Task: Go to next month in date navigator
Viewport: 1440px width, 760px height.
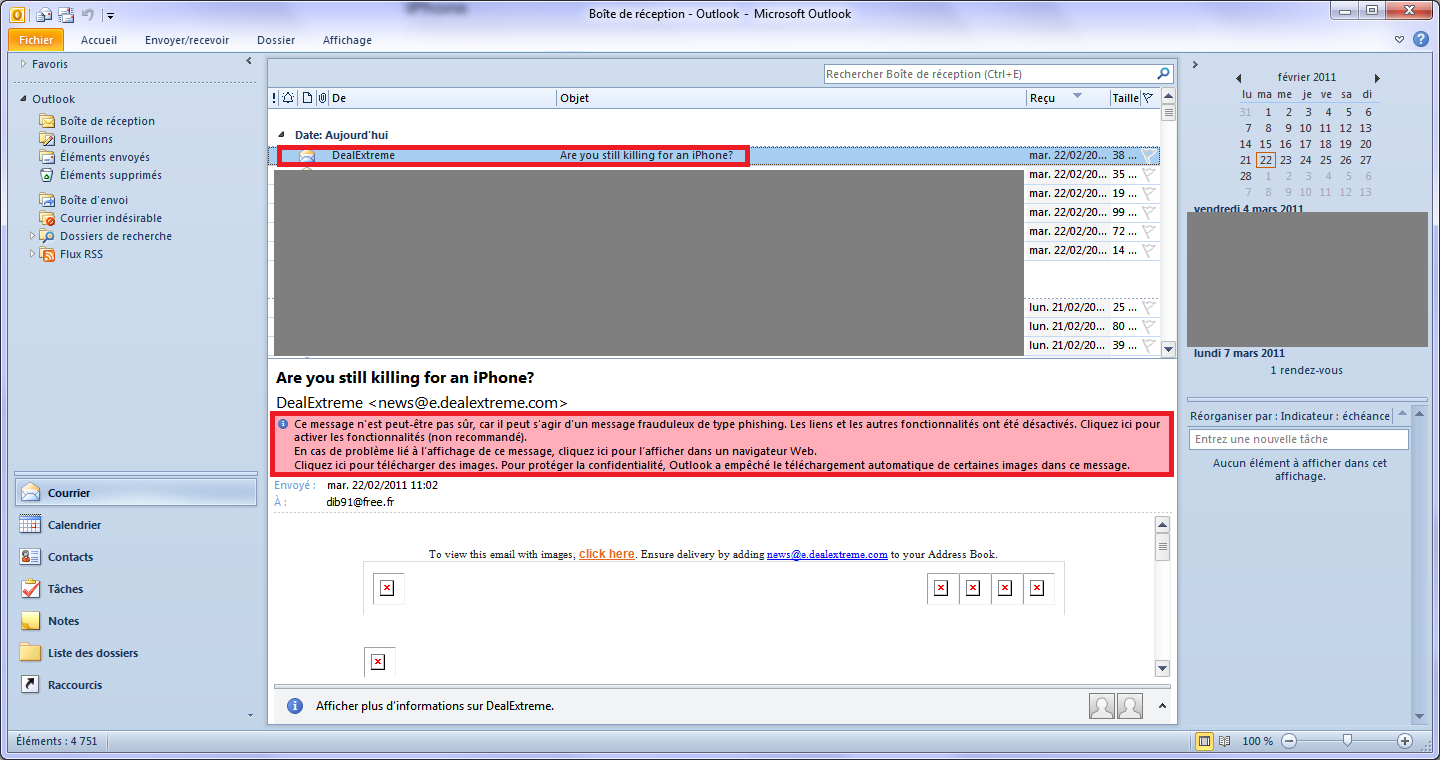Action: click(1377, 78)
